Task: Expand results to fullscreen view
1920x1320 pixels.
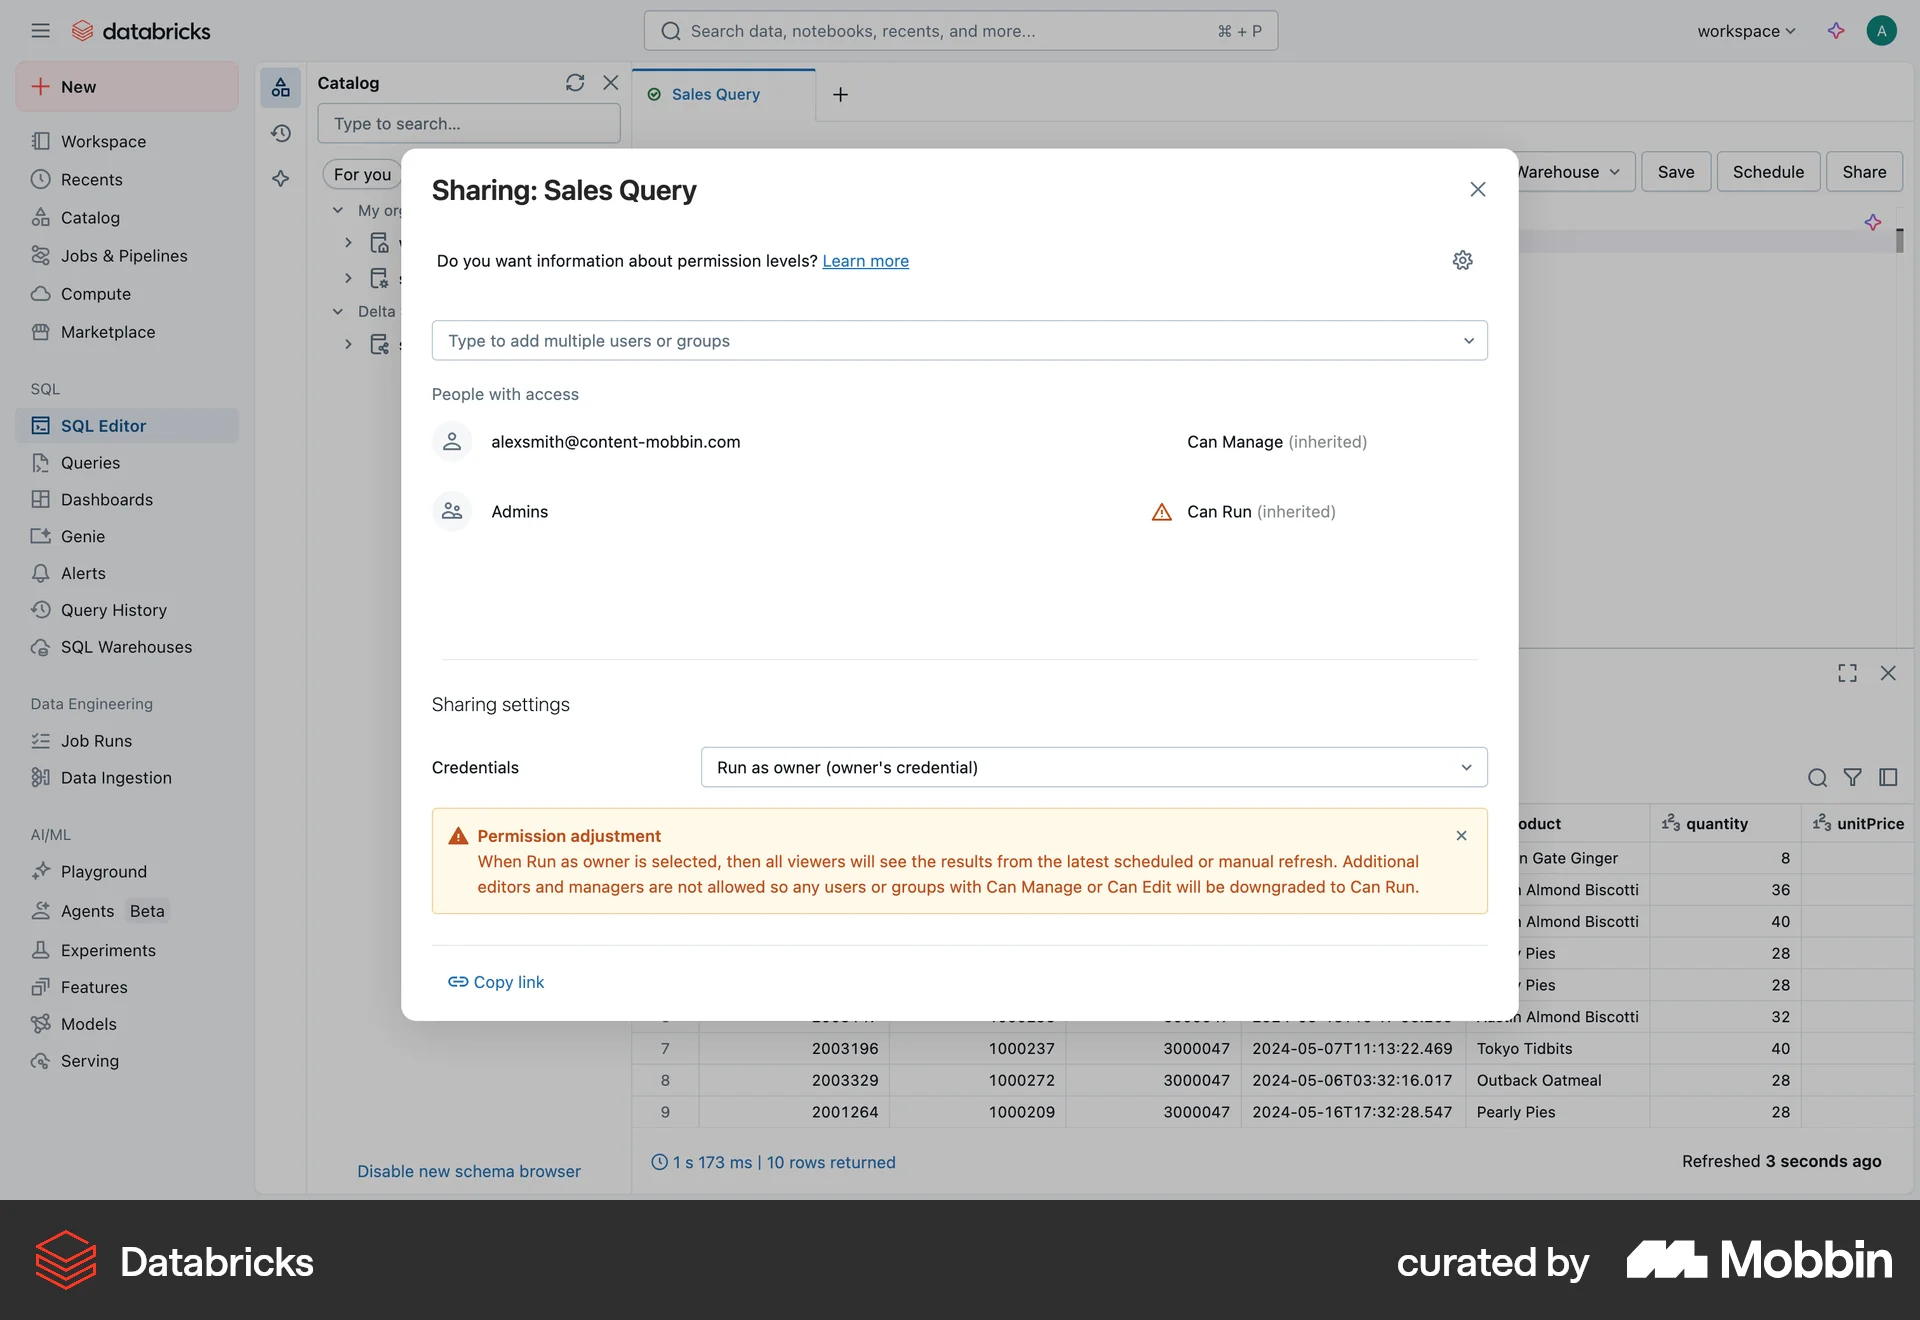Action: pos(1847,673)
